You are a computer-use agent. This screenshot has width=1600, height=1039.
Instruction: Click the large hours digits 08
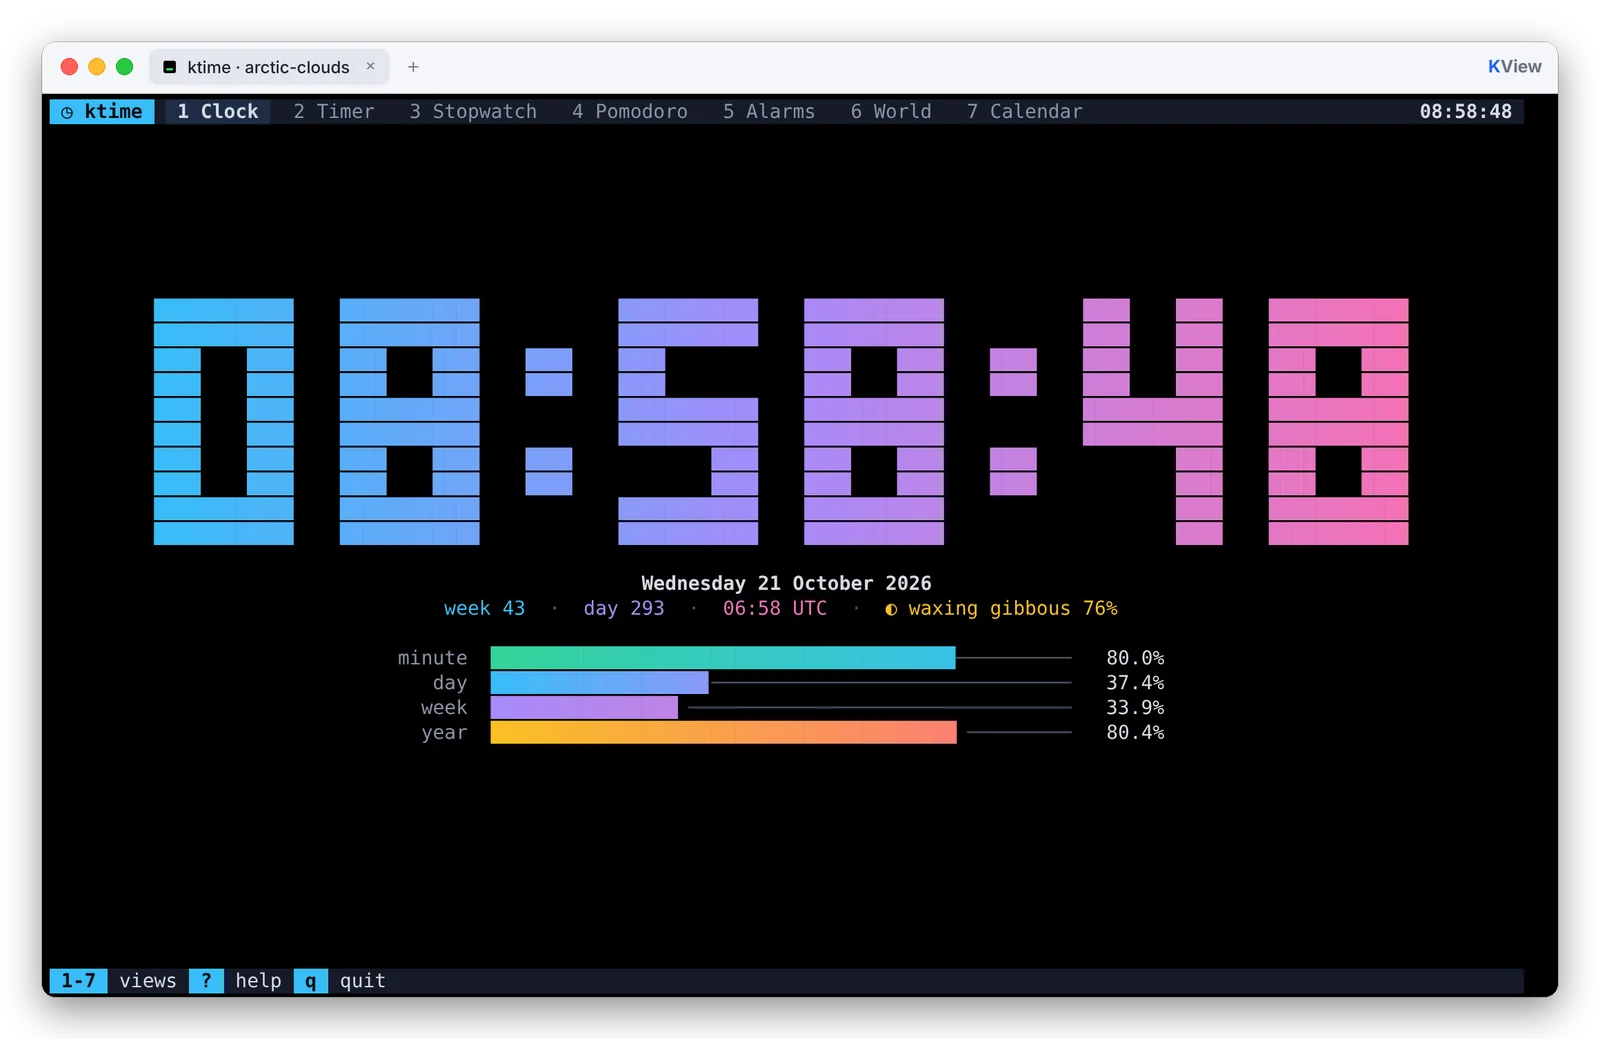[x=317, y=421]
